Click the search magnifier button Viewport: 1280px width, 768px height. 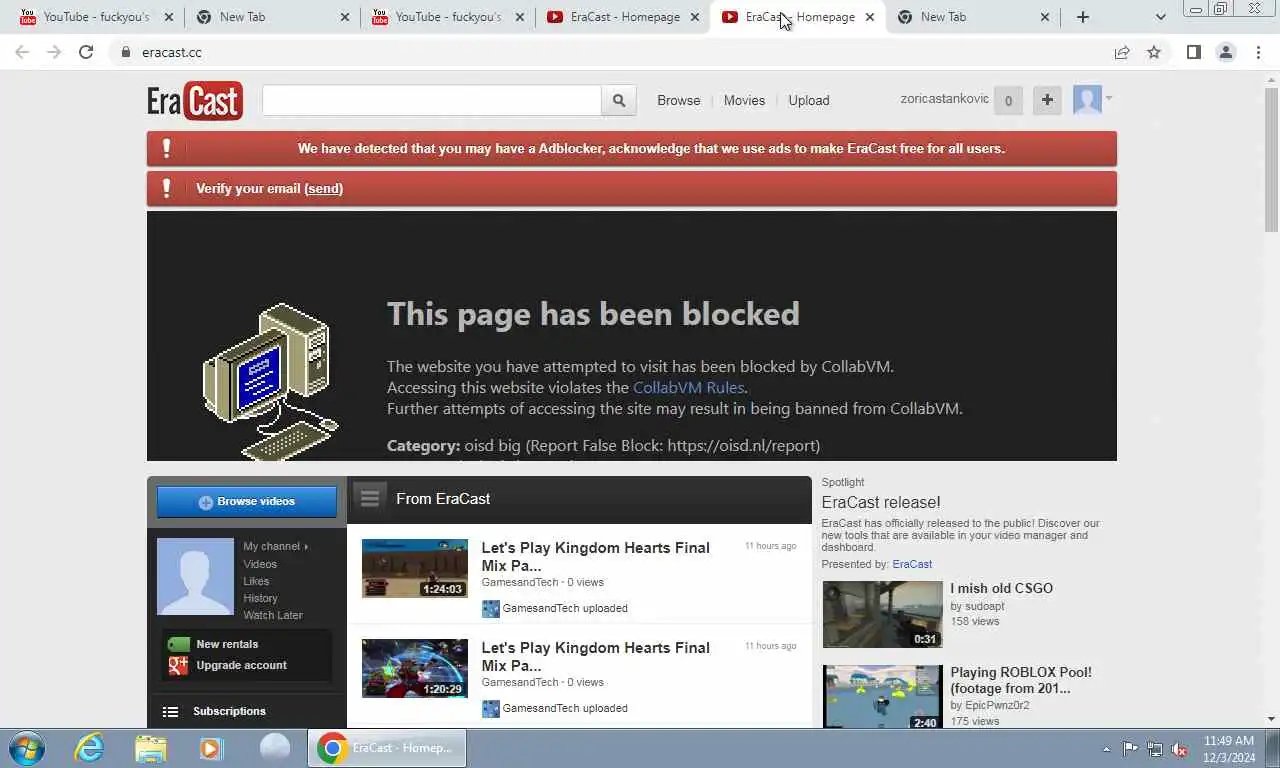click(x=619, y=100)
